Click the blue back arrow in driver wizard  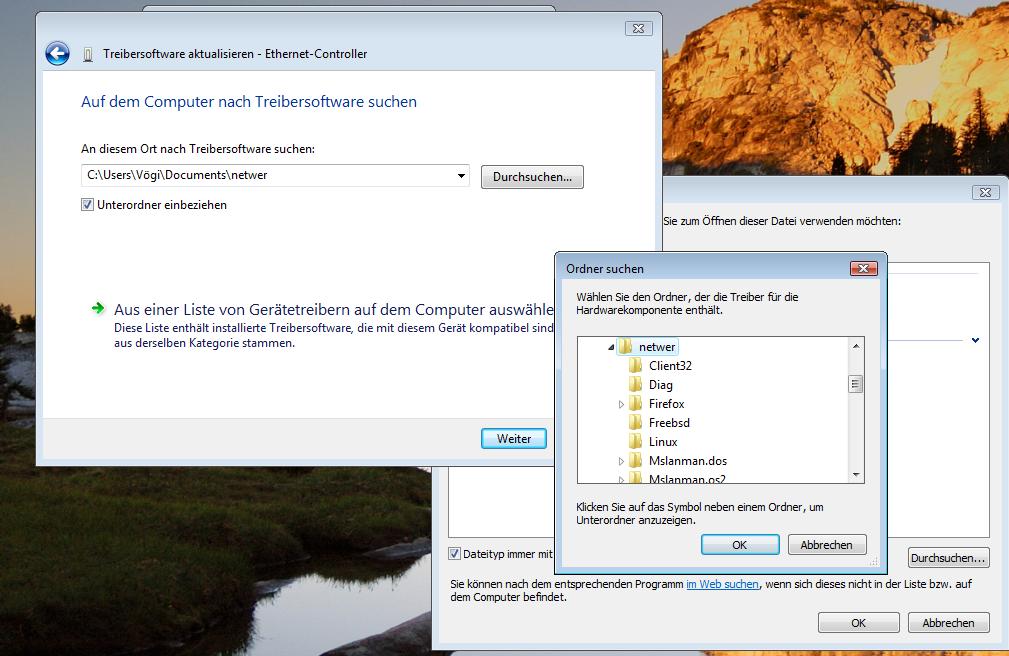click(x=57, y=54)
